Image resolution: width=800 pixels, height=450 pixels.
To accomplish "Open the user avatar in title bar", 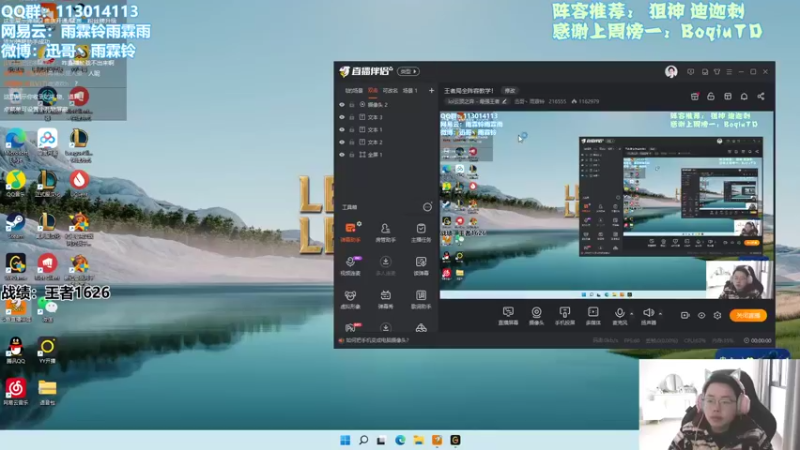I will click(671, 71).
